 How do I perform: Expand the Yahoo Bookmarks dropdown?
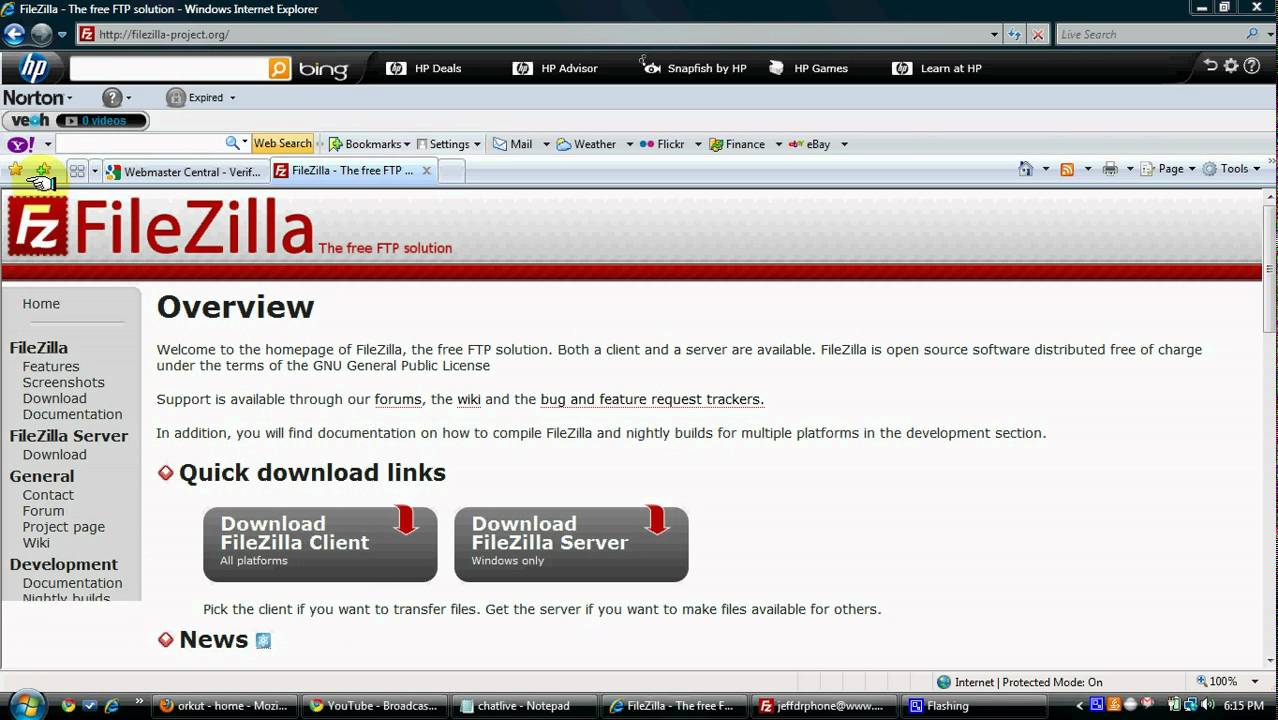407,144
